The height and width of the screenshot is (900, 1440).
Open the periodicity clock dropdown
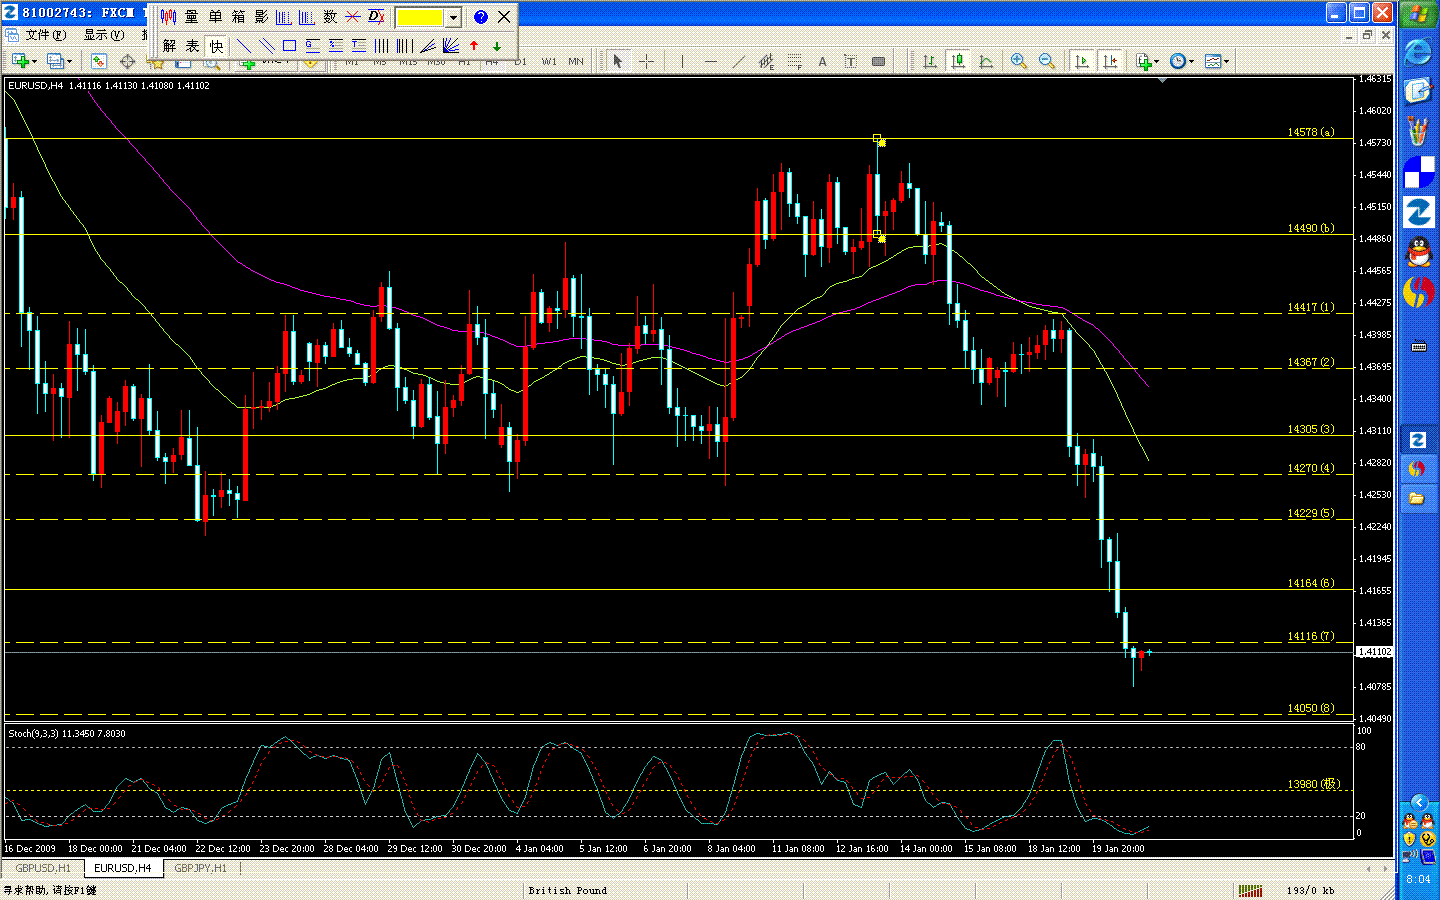pyautogui.click(x=1182, y=61)
